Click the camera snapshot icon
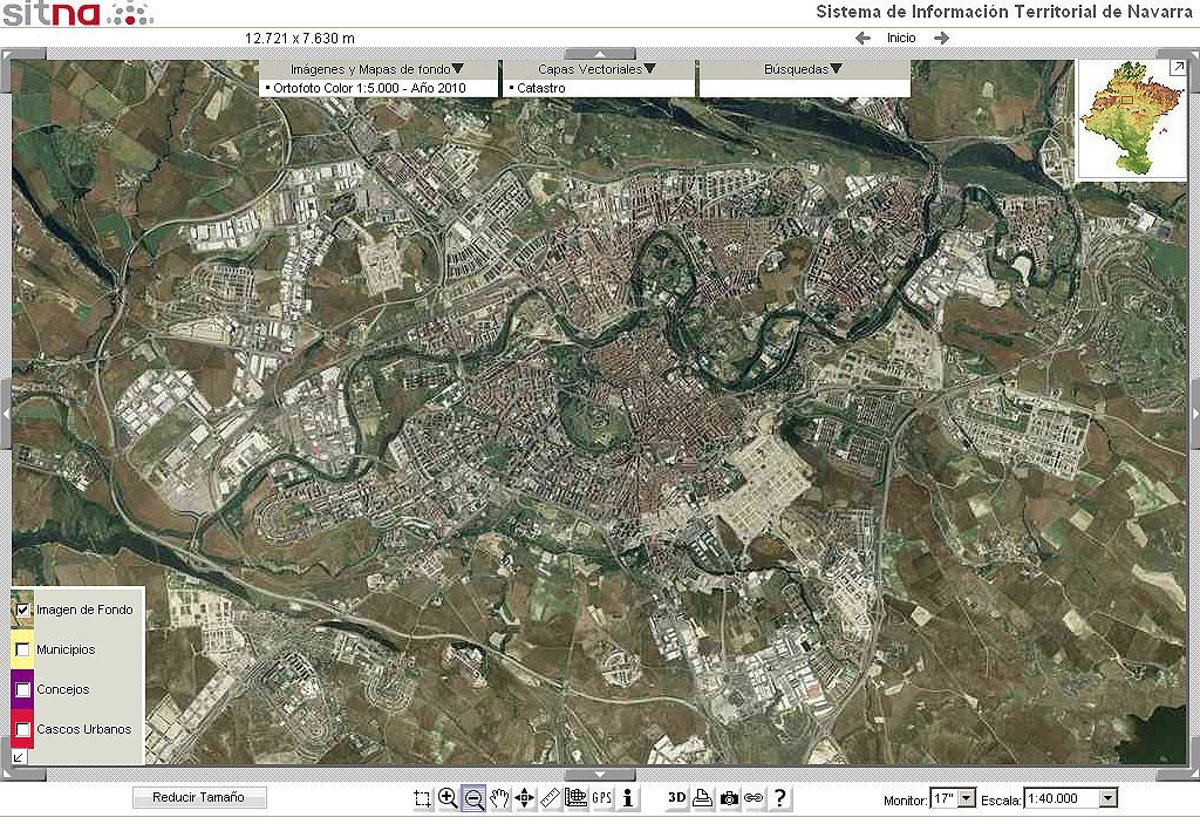The height and width of the screenshot is (824, 1200). (x=730, y=797)
